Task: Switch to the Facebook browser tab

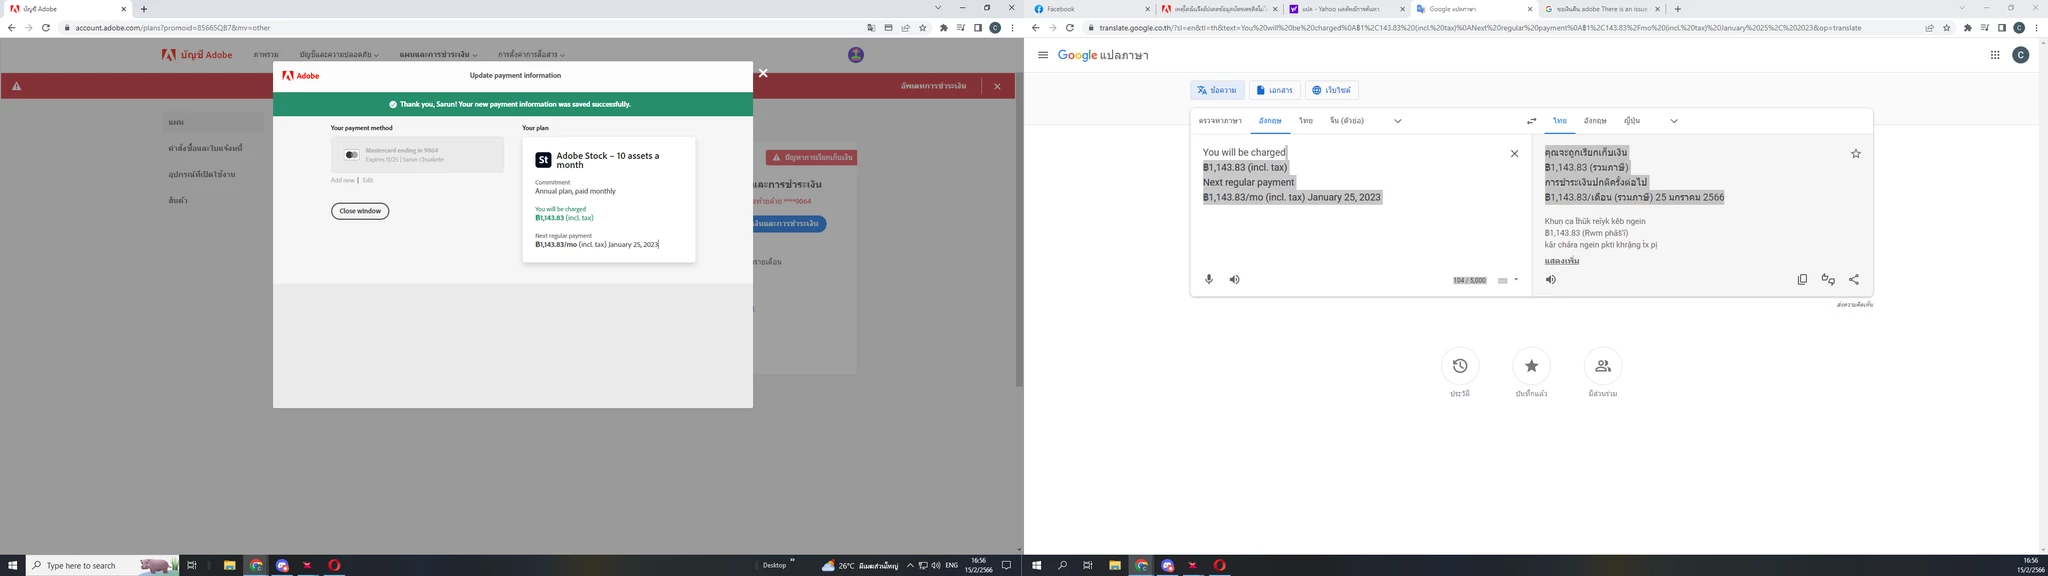Action: click(1091, 9)
